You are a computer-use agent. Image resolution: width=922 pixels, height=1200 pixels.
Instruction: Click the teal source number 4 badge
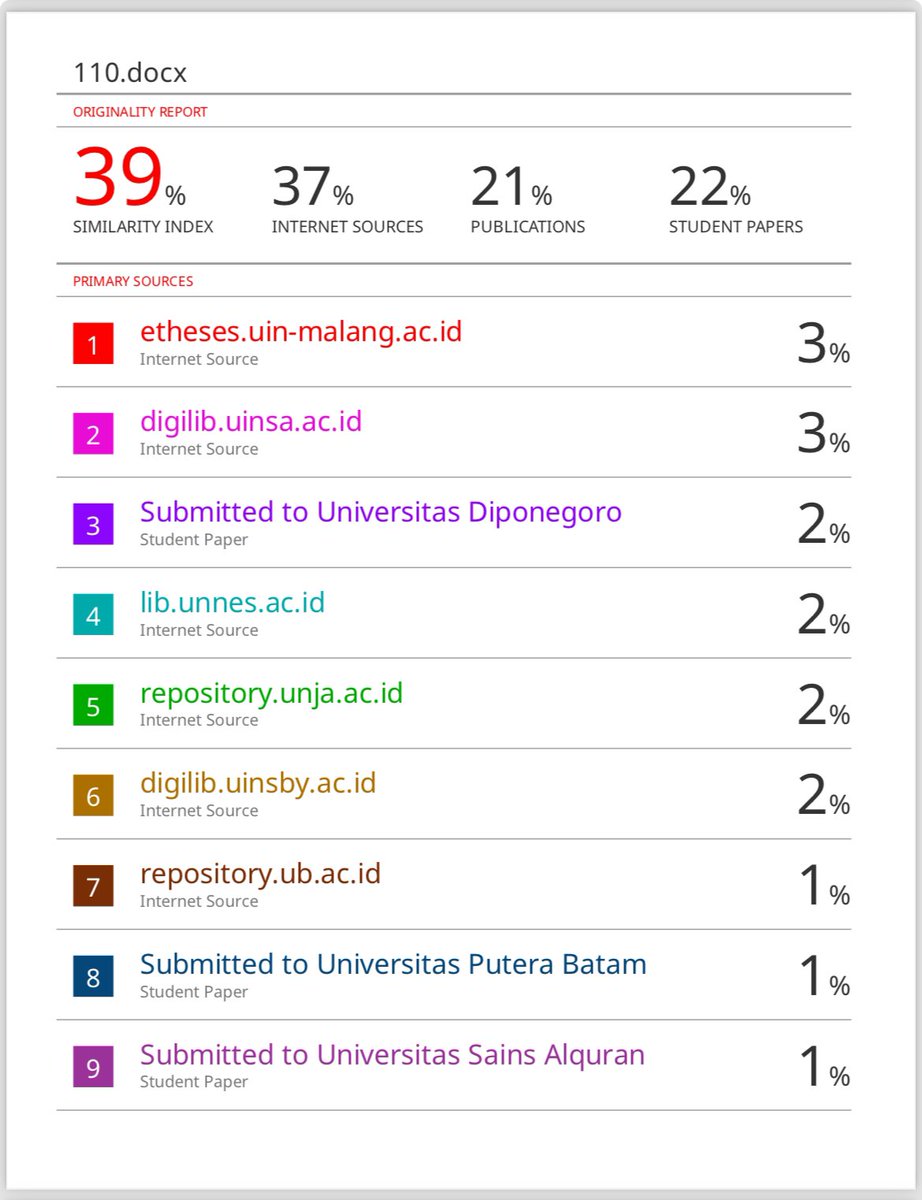[93, 616]
